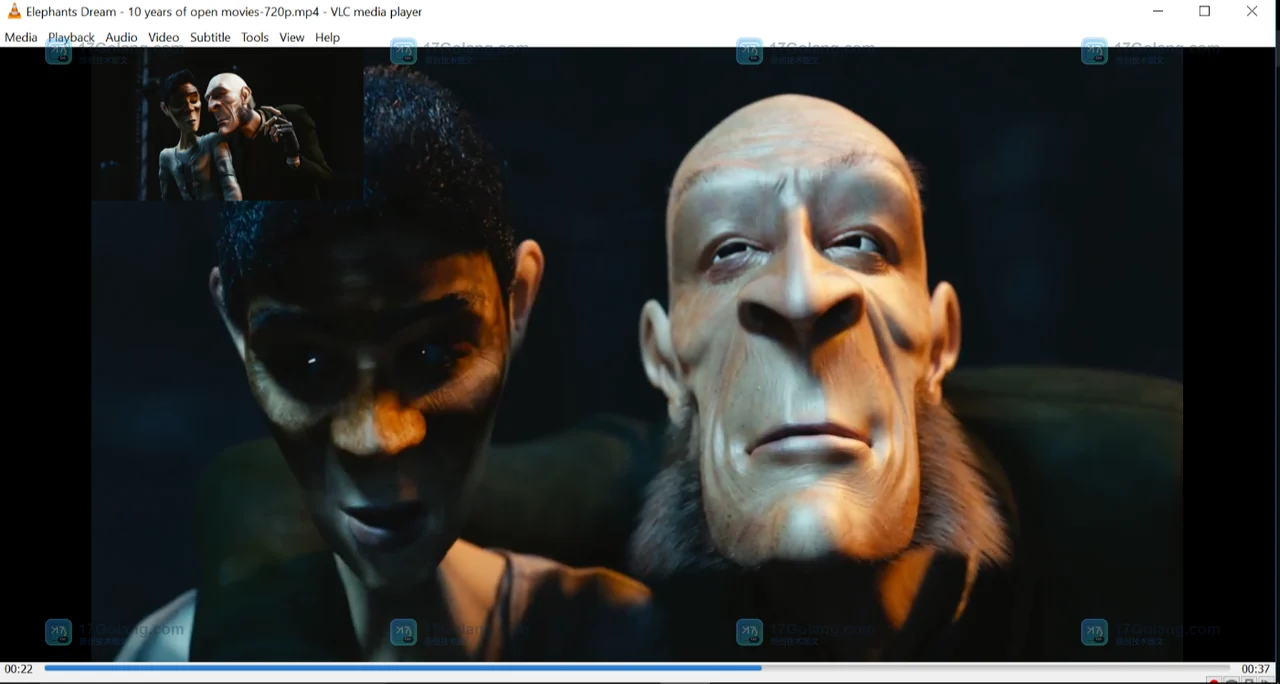Open the Audio menu
Viewport: 1280px width, 684px height.
pos(121,37)
